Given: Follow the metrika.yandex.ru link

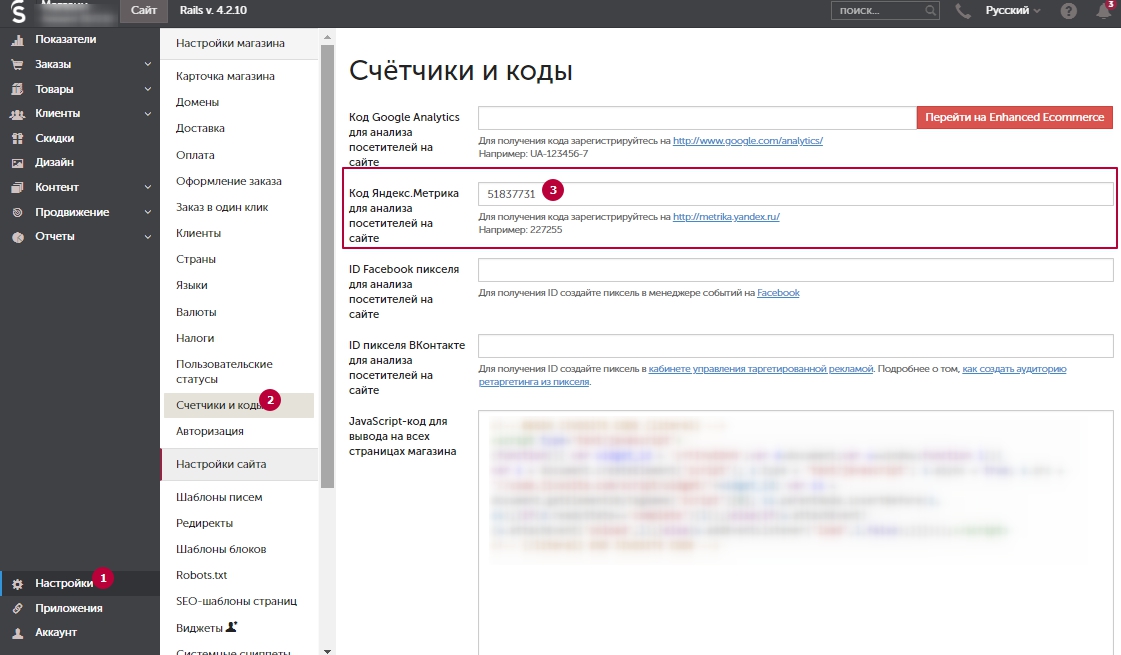Looking at the screenshot, I should (x=725, y=216).
